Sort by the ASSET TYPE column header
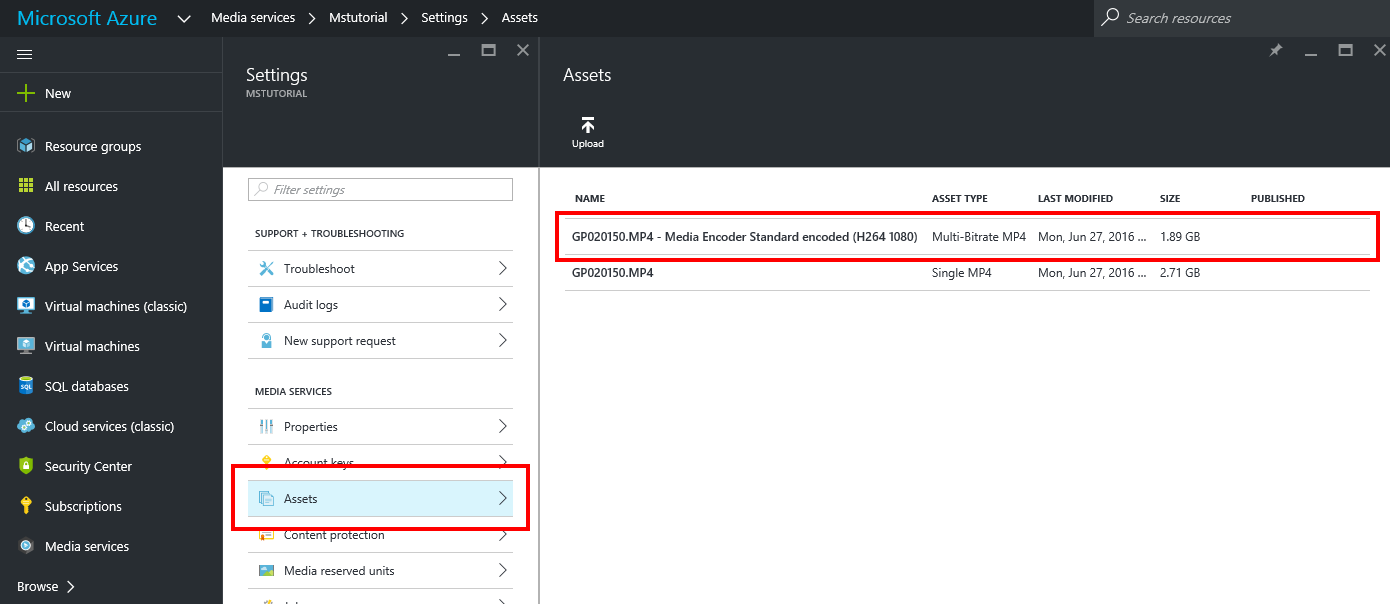Image resolution: width=1390 pixels, height=604 pixels. (960, 198)
